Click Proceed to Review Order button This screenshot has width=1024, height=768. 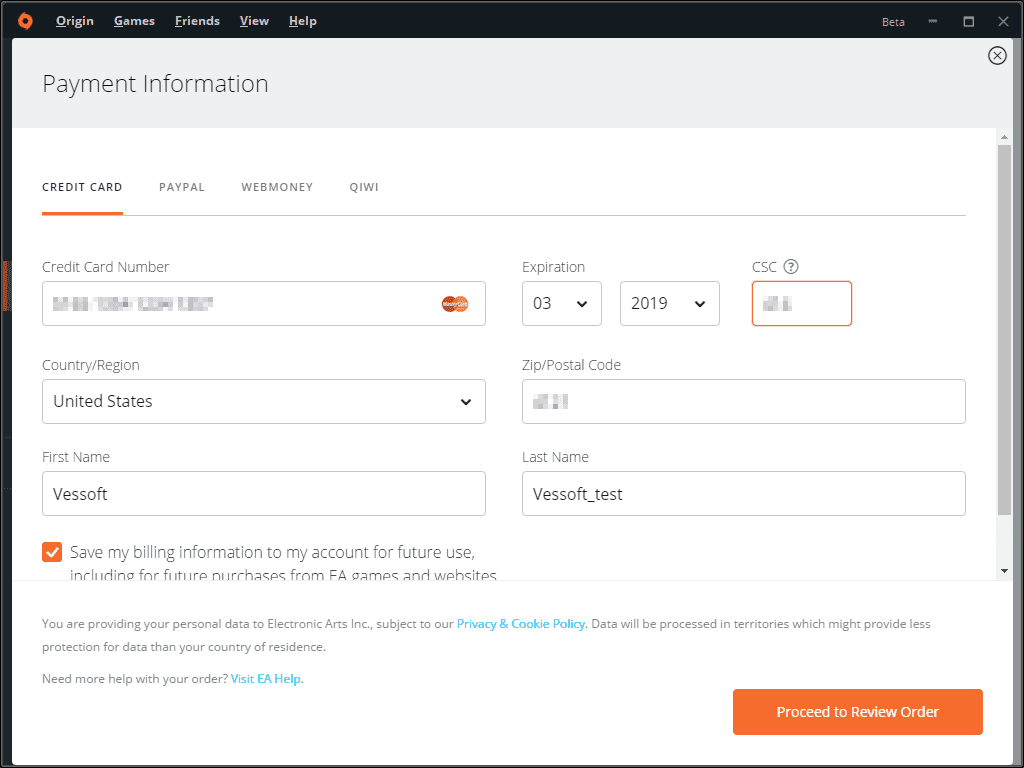pyautogui.click(x=857, y=712)
